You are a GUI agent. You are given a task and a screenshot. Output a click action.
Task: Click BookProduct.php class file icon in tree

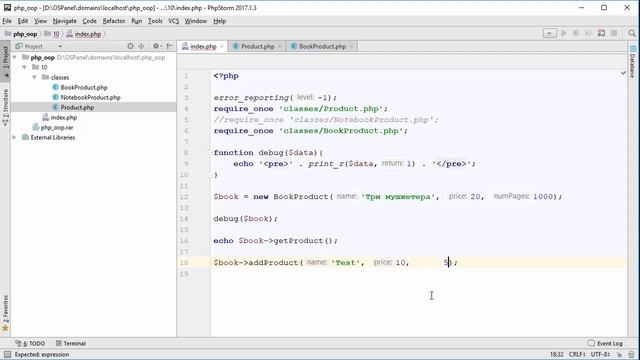pos(56,87)
